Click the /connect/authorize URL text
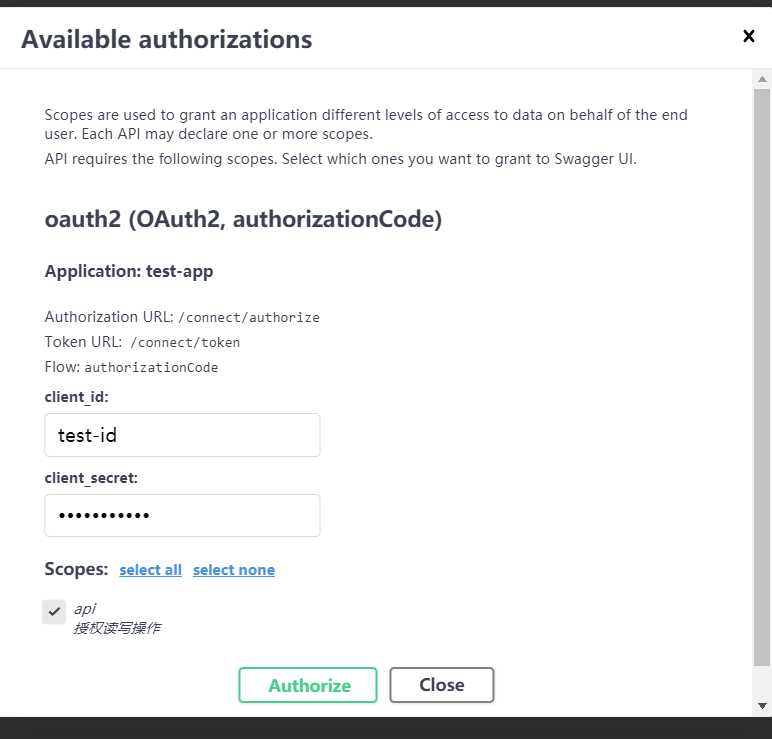 coord(249,318)
